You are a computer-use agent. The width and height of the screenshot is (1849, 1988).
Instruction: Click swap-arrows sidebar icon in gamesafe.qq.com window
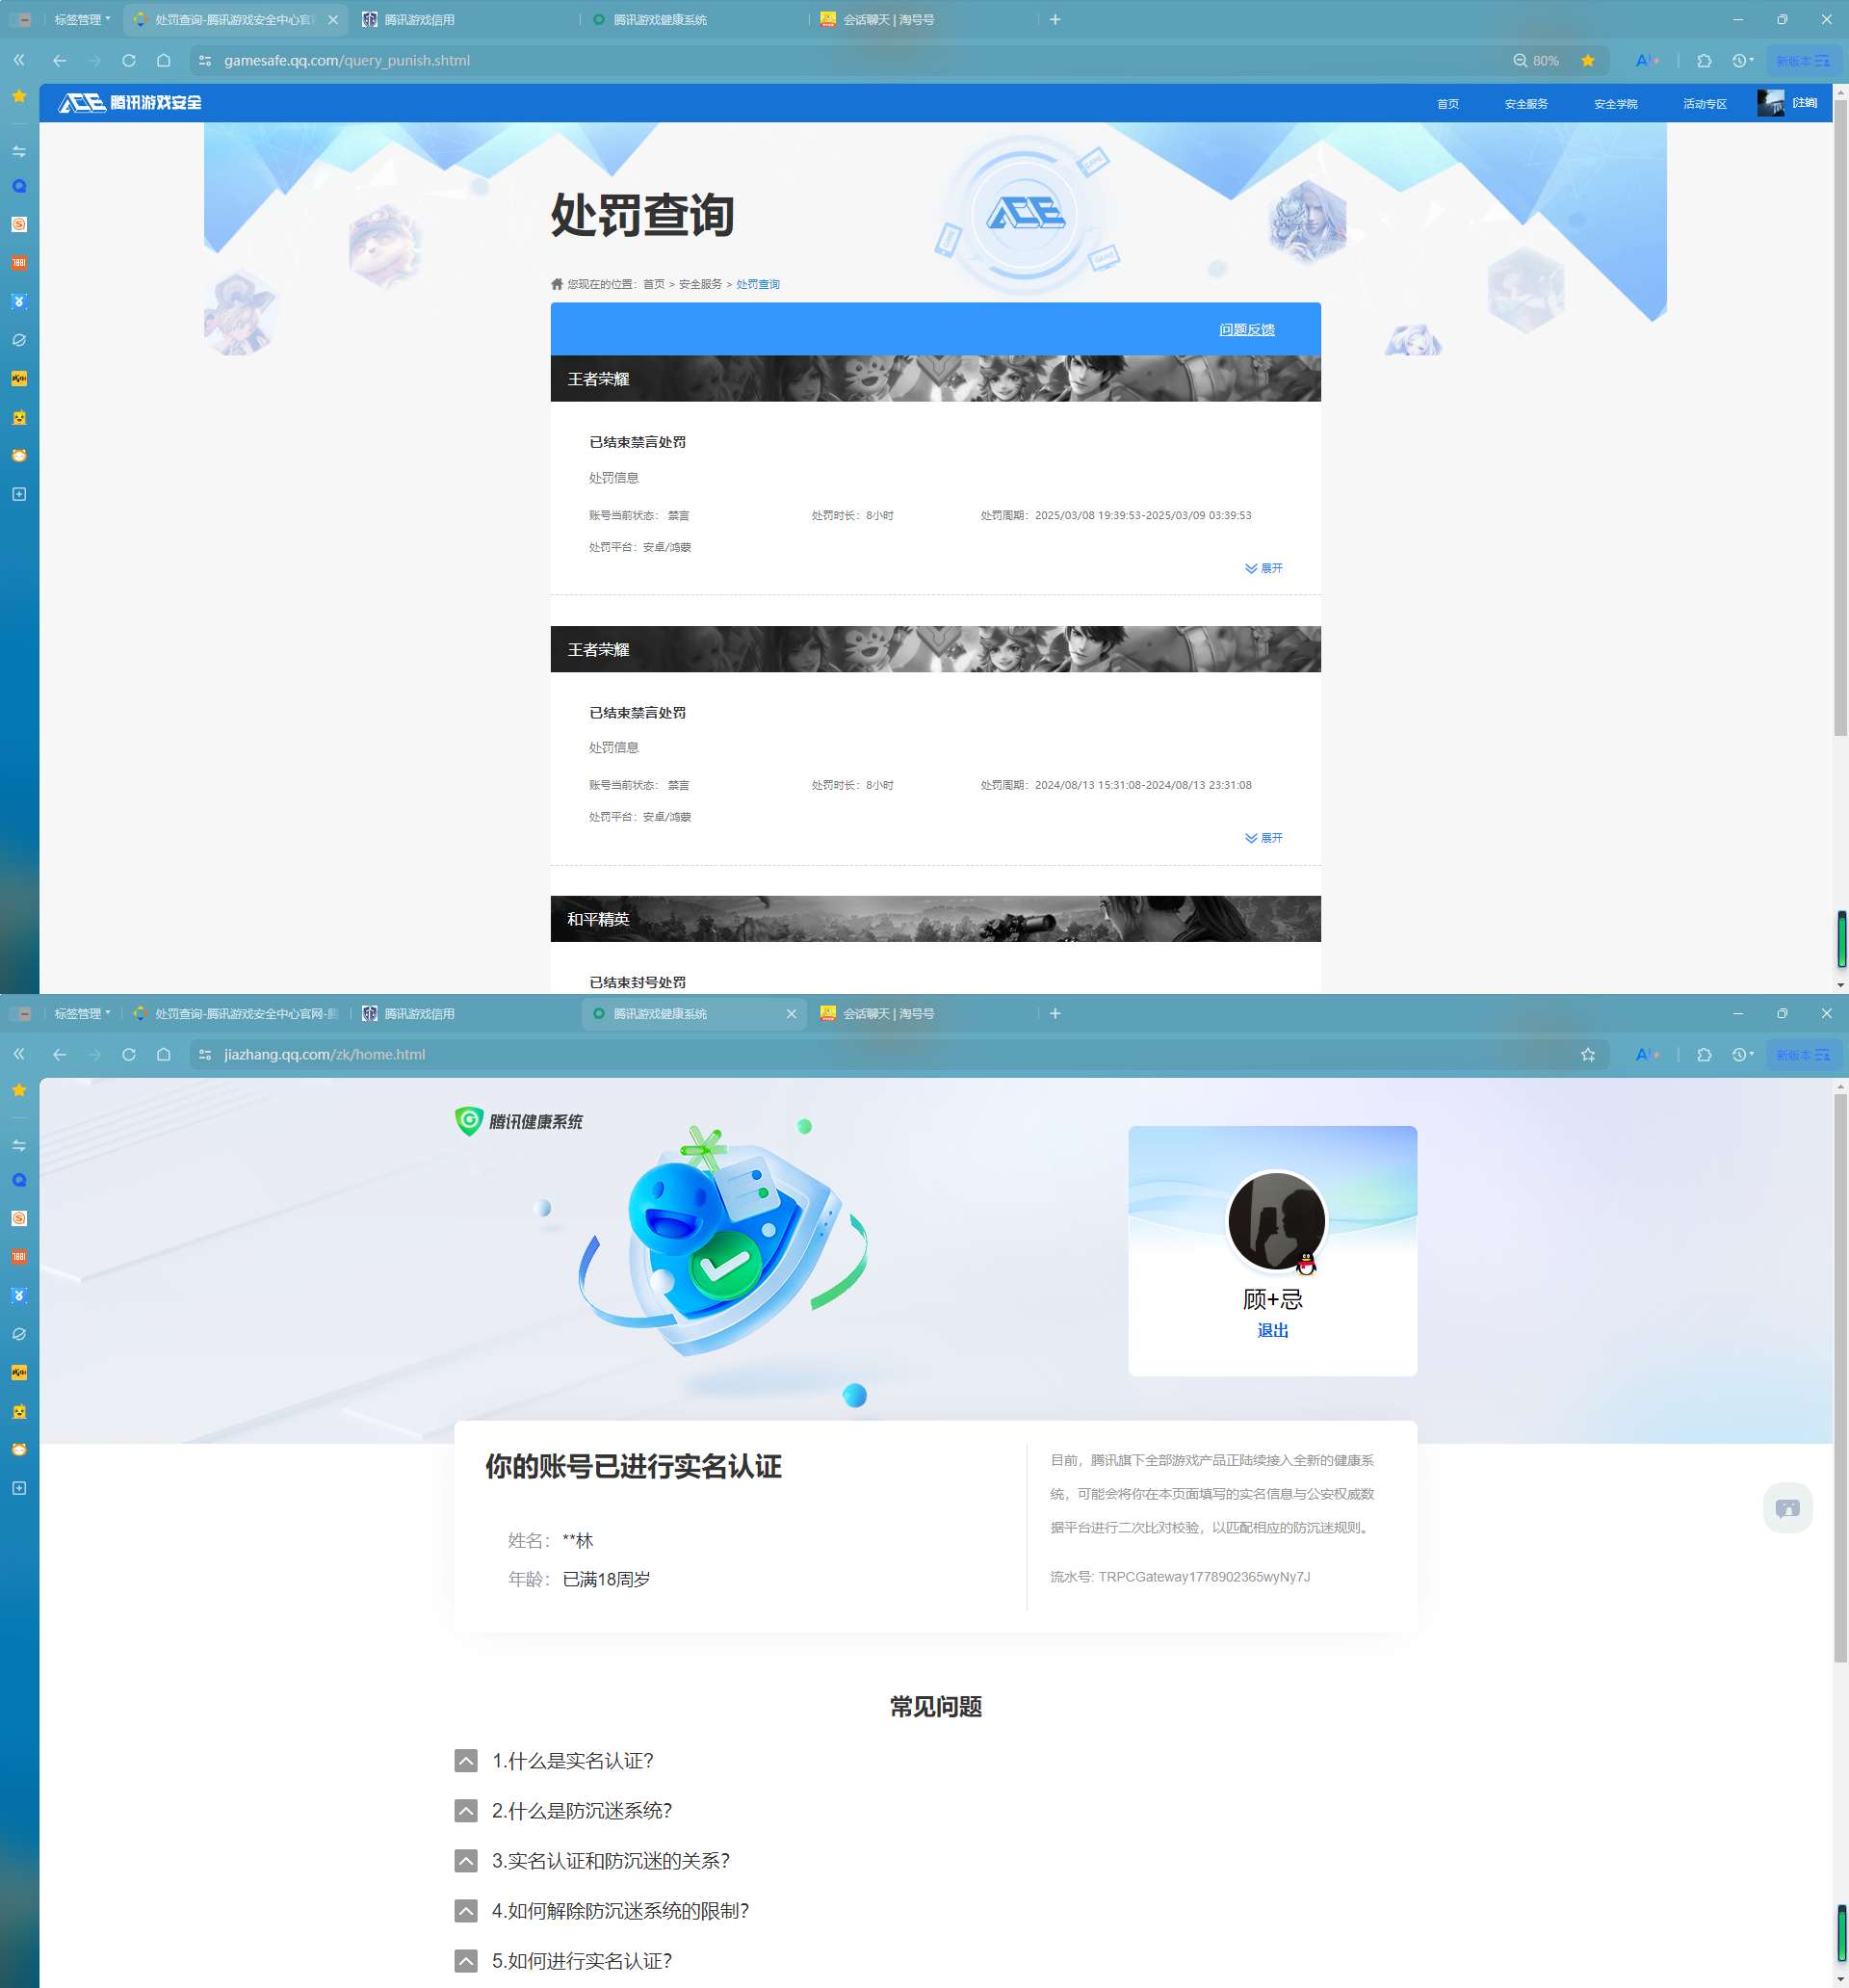tap(19, 152)
